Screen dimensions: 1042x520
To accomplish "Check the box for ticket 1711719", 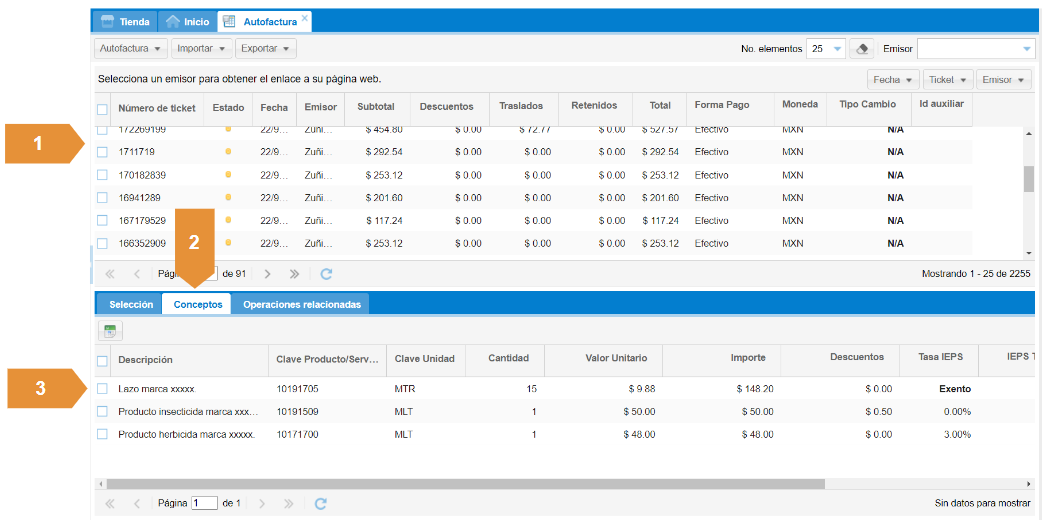I will (102, 152).
